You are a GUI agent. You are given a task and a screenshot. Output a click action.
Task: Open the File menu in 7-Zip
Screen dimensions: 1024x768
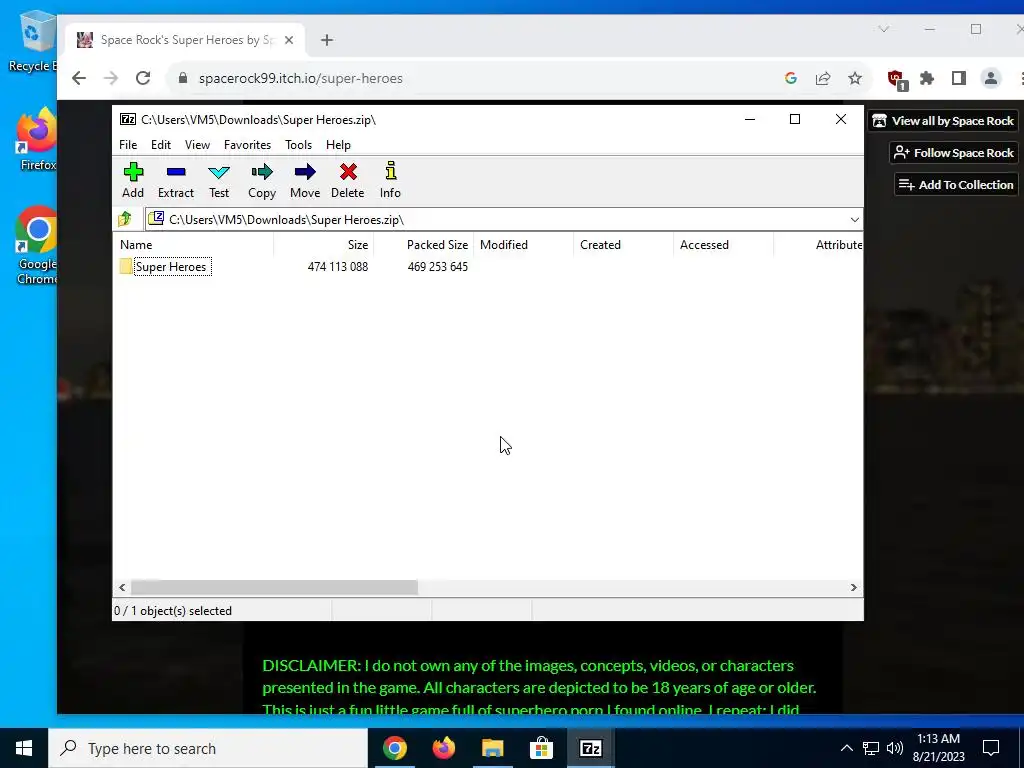[128, 145]
